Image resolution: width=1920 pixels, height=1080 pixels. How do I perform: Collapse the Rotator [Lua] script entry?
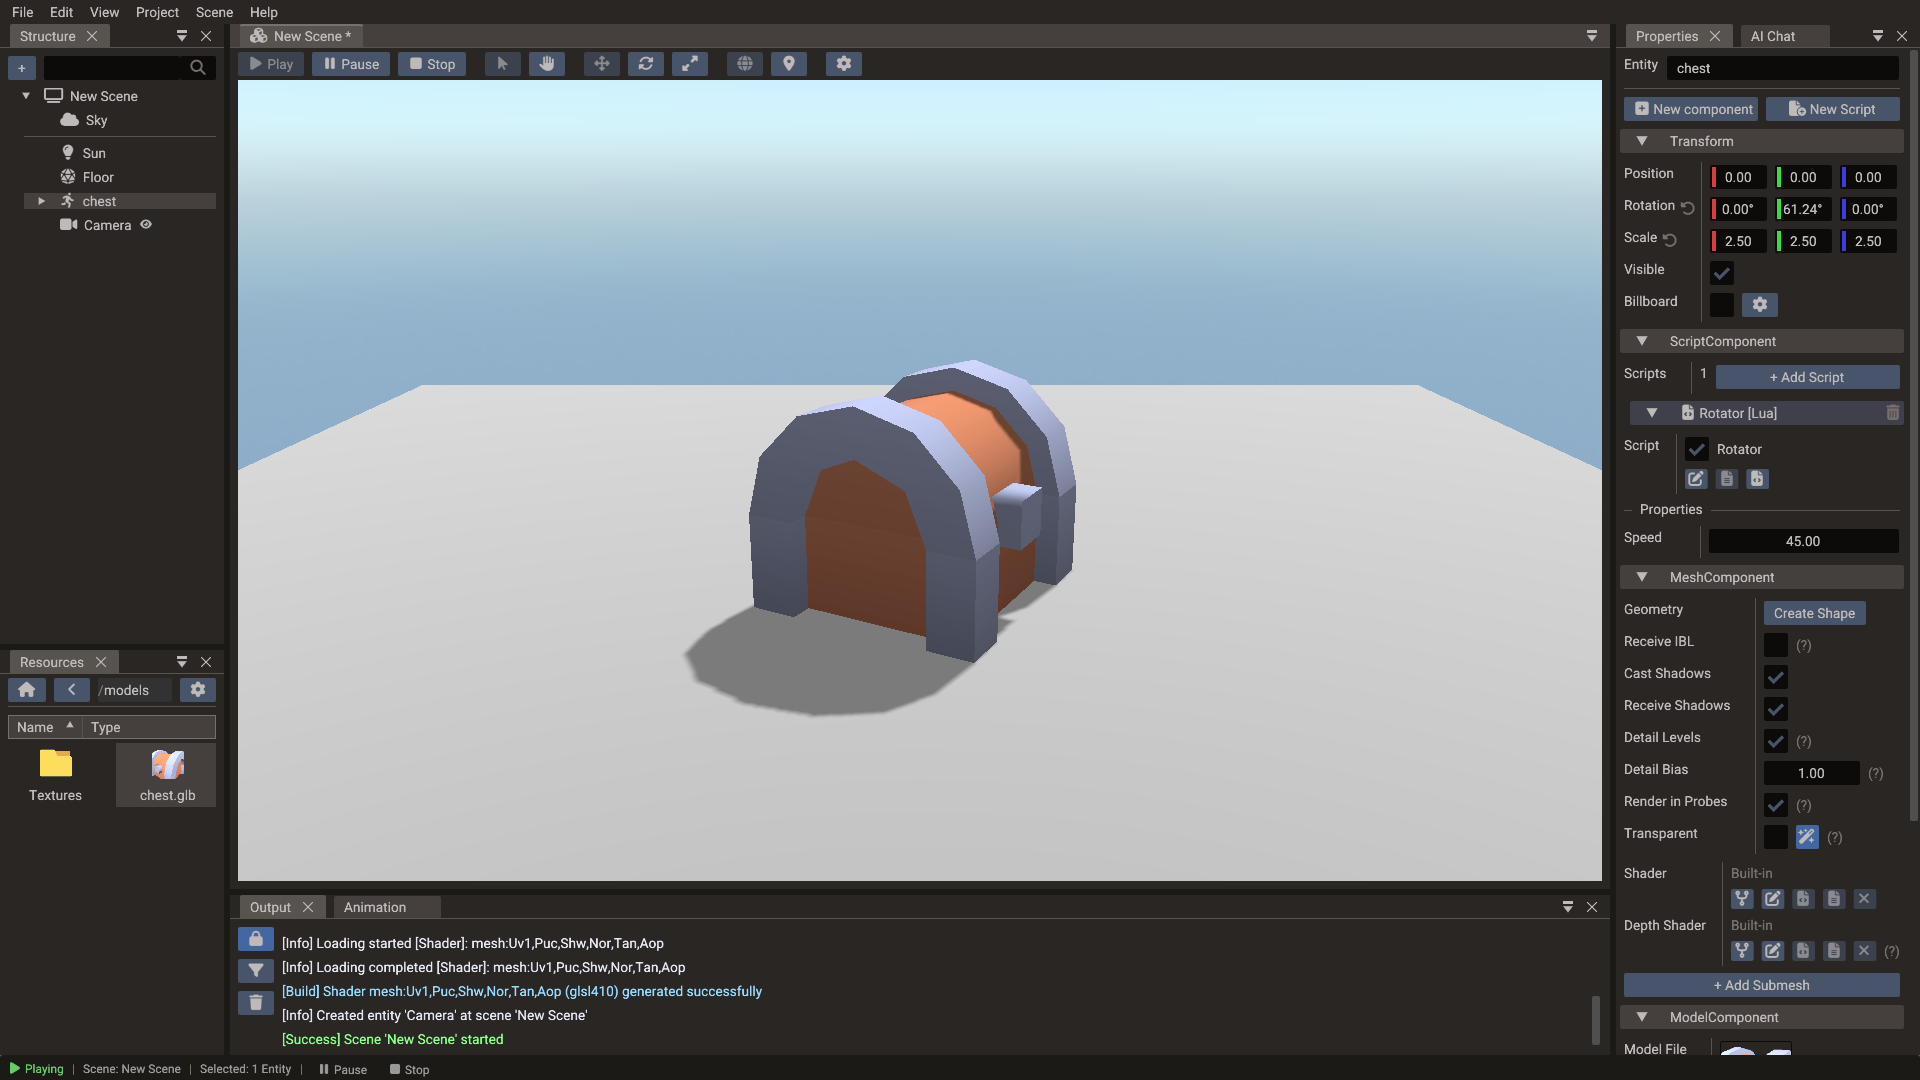1652,413
